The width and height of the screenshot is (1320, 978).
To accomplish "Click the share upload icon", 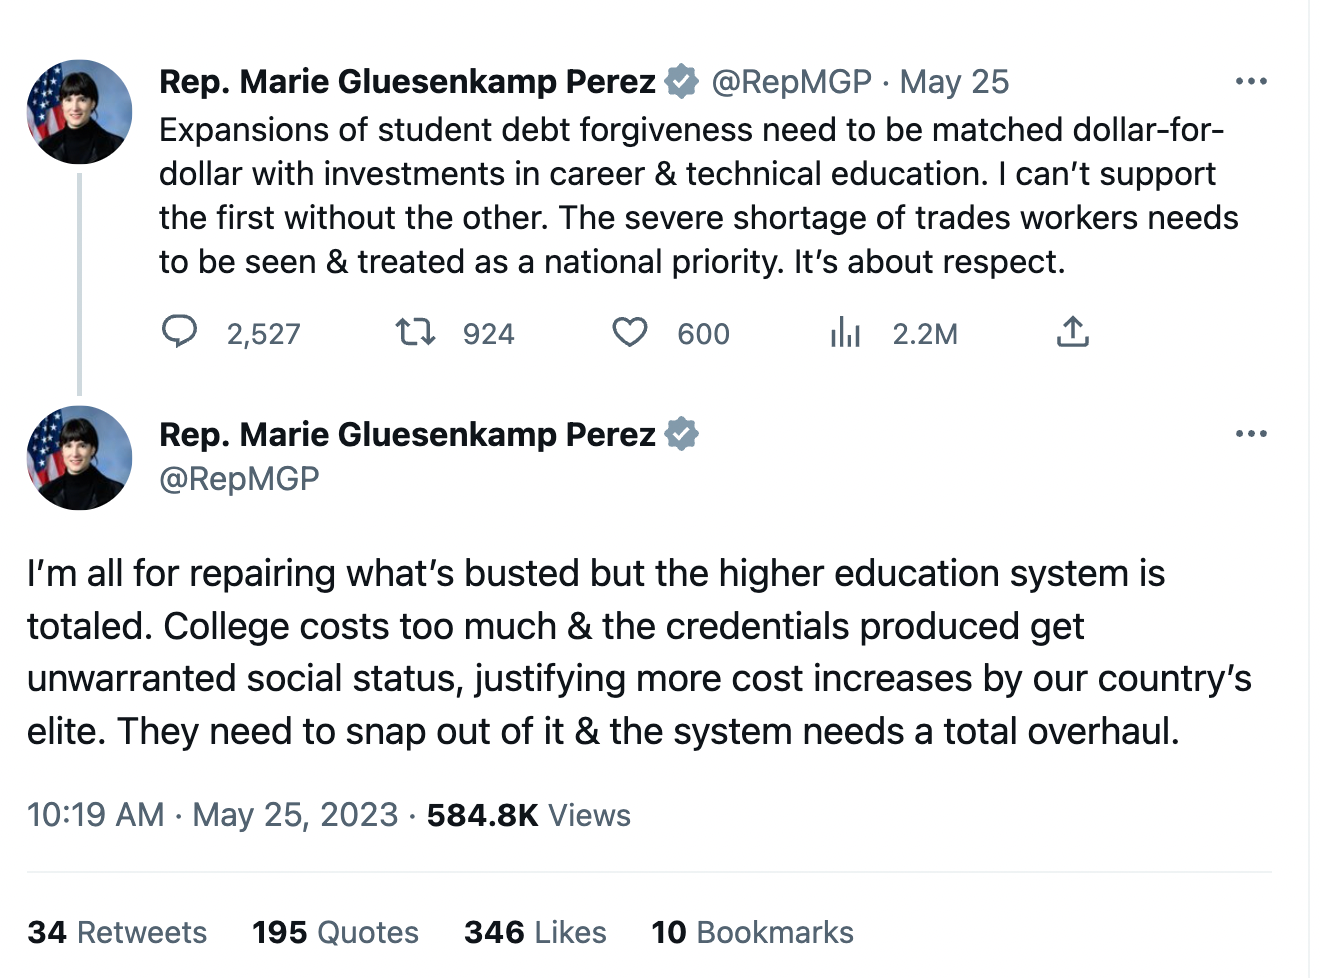I will point(1072,332).
